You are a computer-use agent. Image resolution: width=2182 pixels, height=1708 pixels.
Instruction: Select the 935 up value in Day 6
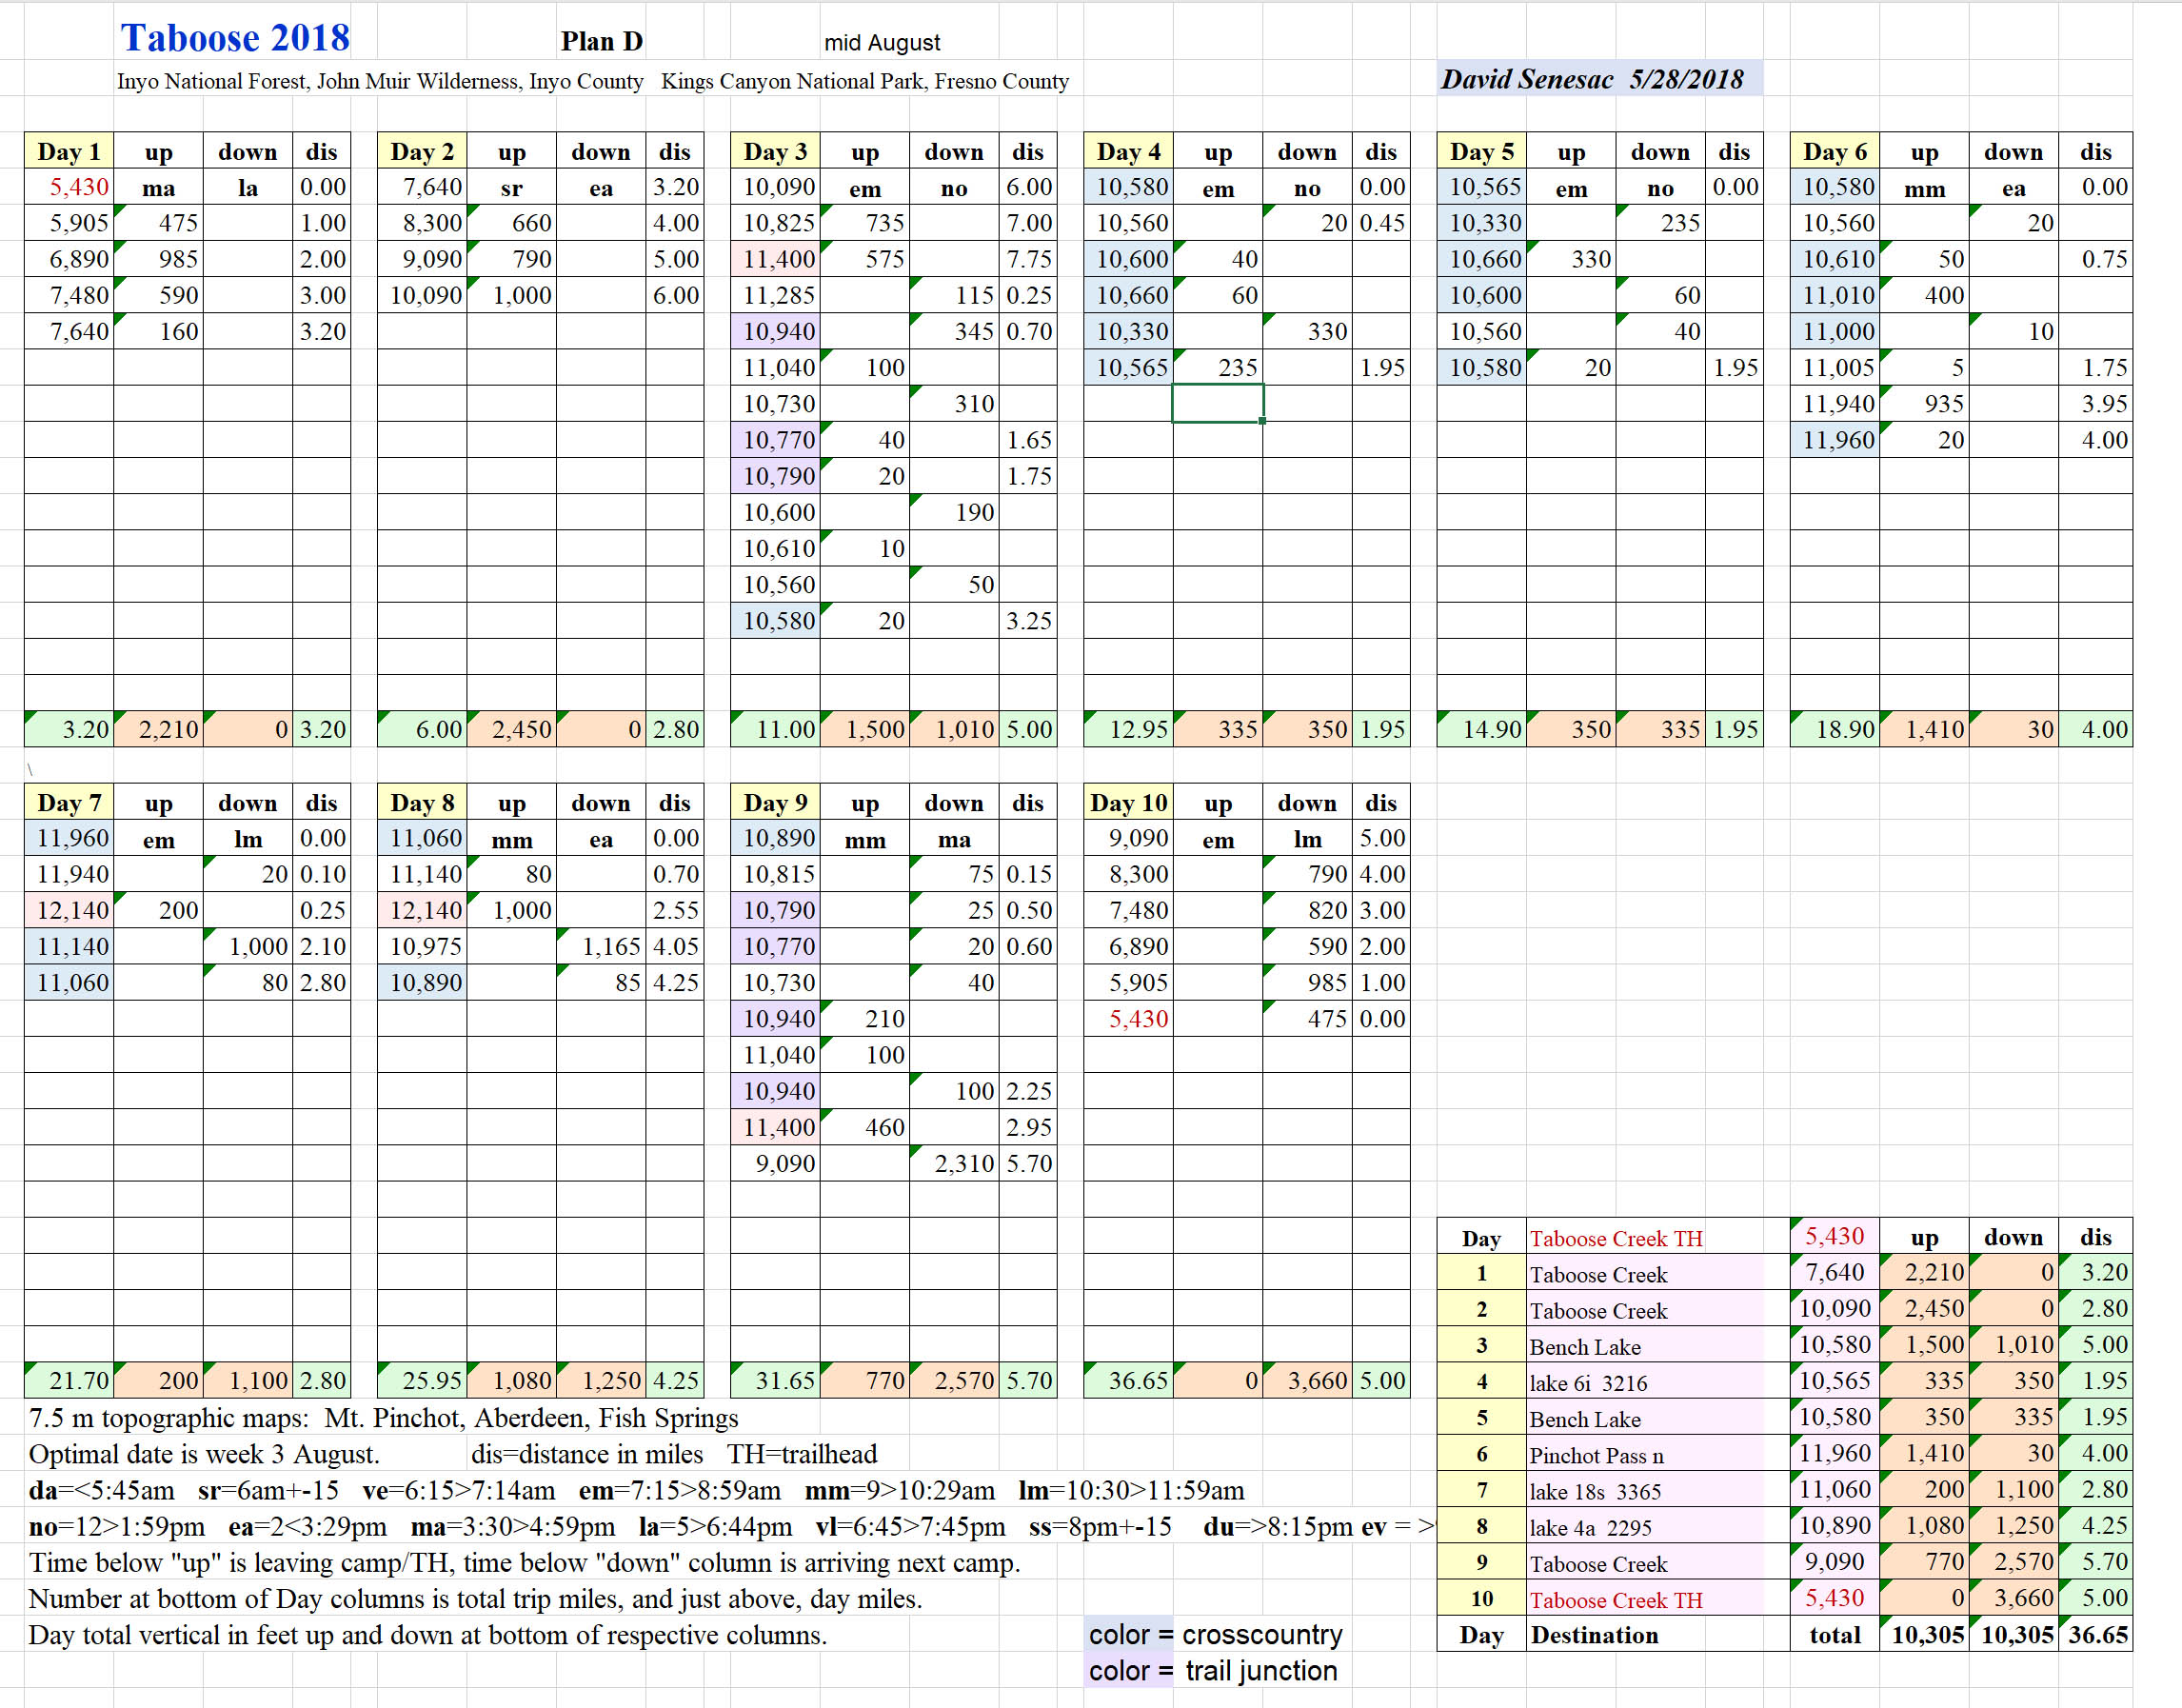point(1924,404)
